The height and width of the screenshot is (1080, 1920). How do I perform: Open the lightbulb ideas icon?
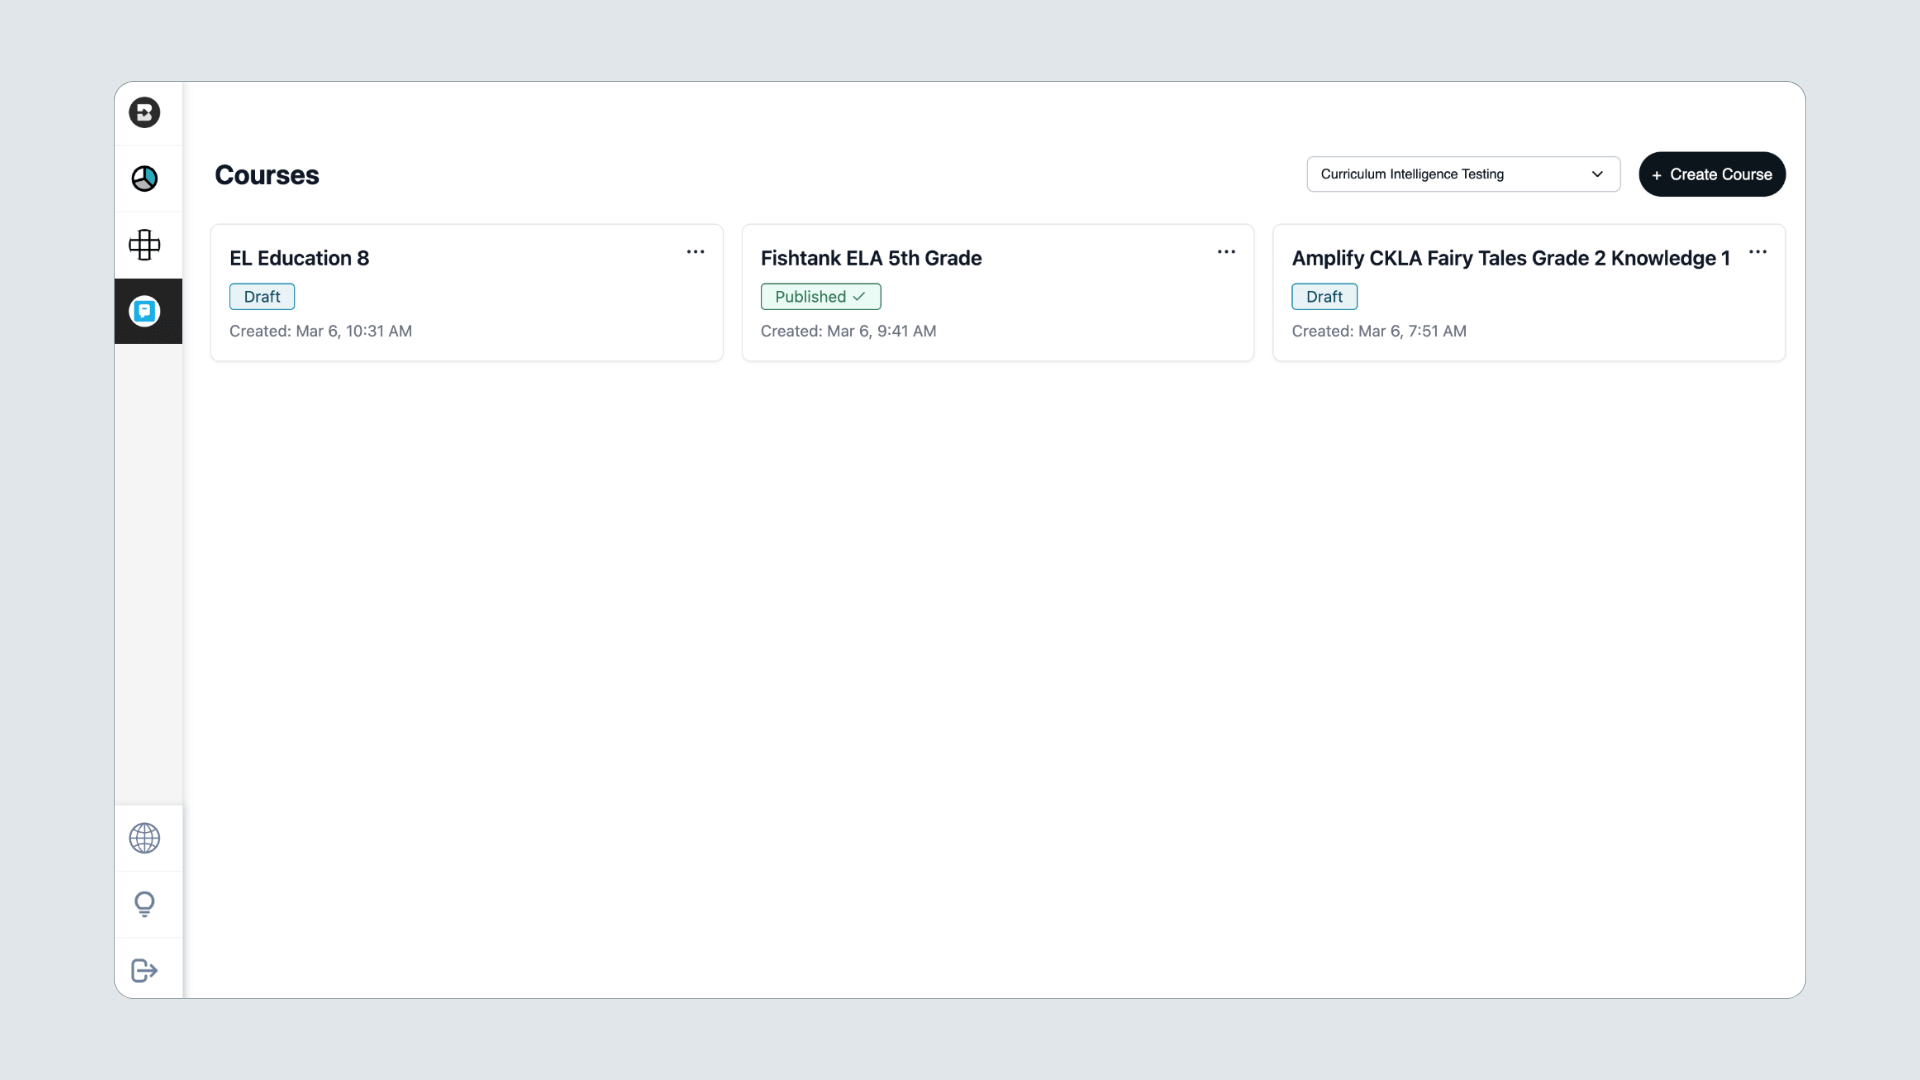pos(144,904)
